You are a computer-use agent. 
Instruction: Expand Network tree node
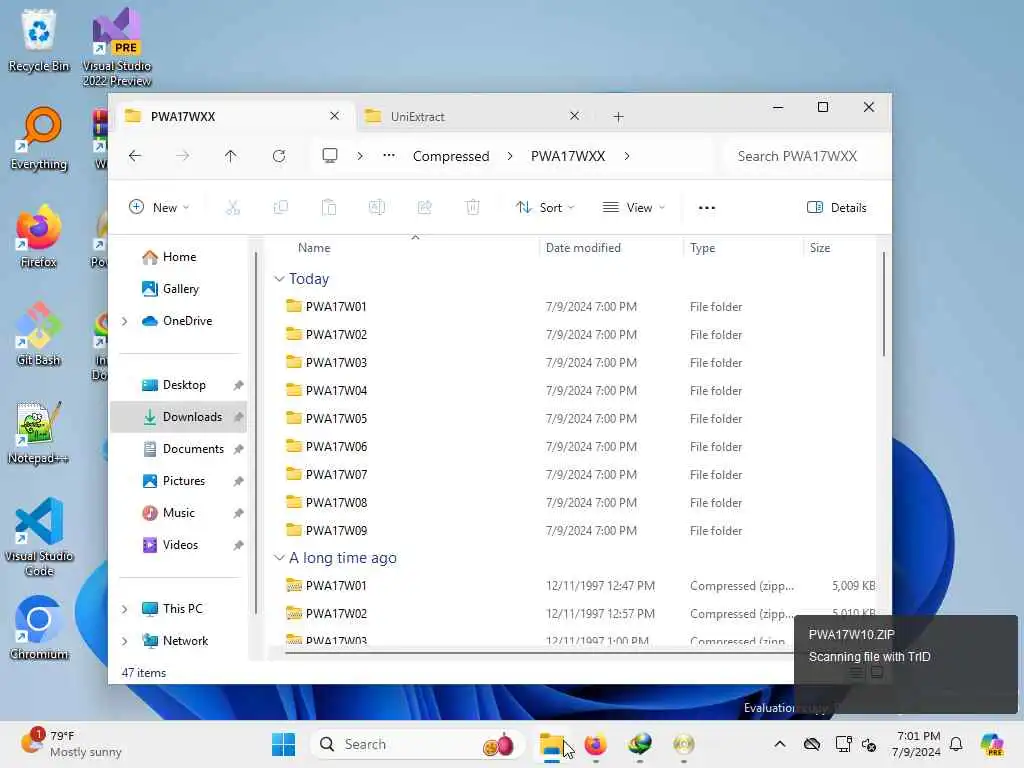click(x=125, y=641)
